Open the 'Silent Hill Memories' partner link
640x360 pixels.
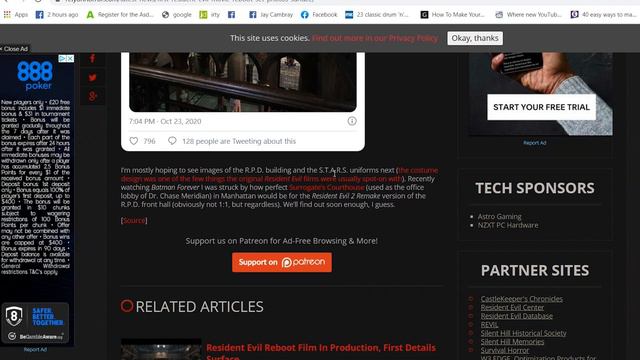[x=512, y=342]
